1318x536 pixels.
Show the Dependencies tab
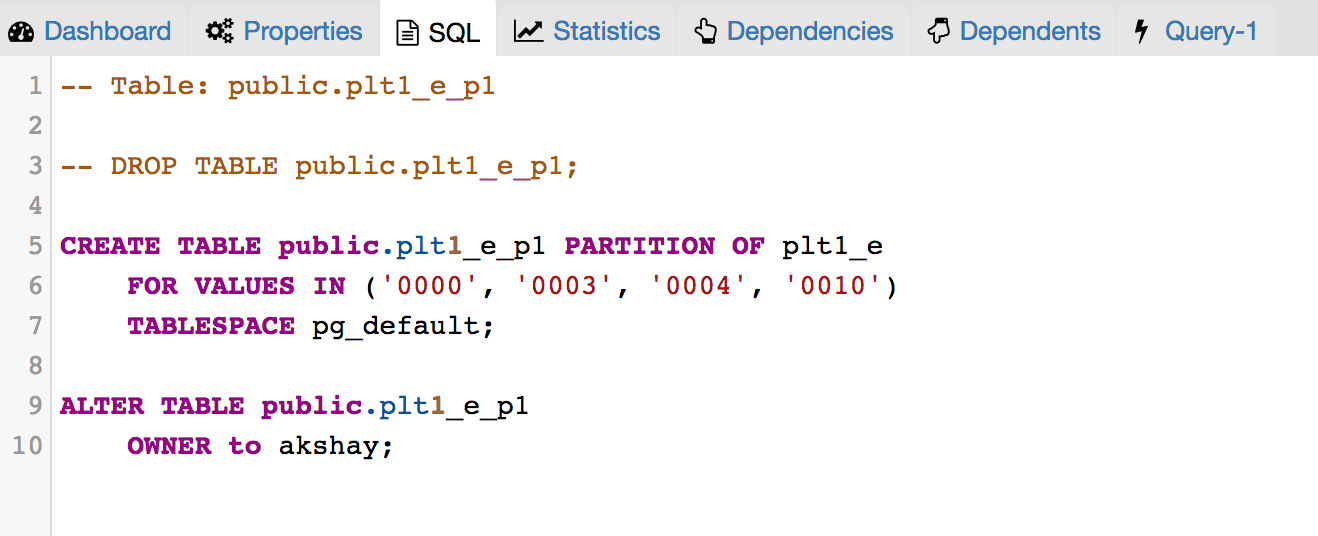(x=794, y=32)
